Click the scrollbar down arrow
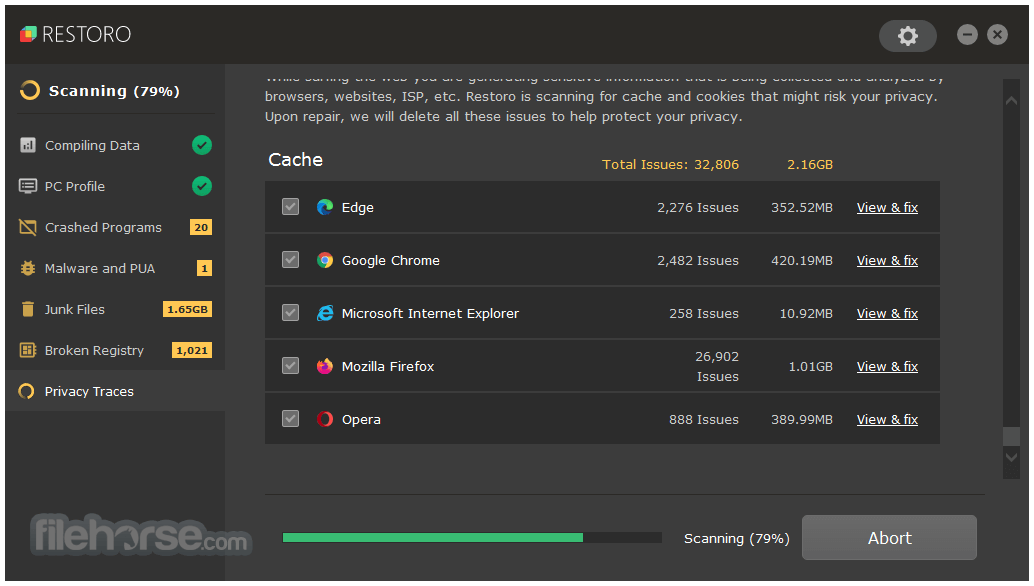This screenshot has height=586, width=1034. (1011, 457)
